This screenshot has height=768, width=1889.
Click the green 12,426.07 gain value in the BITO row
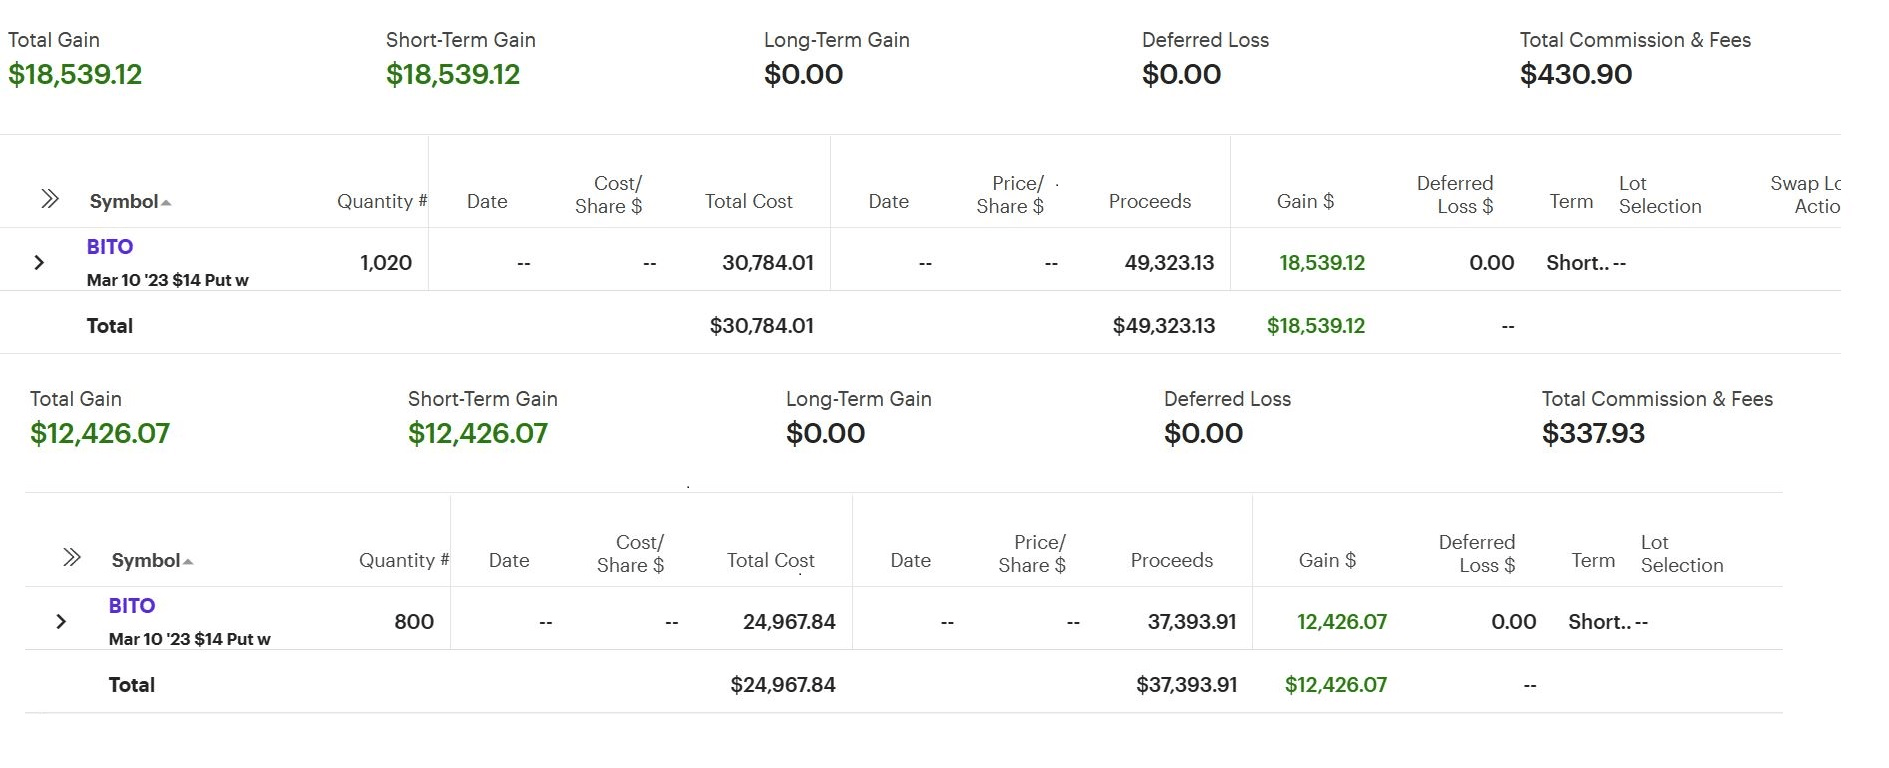pos(1341,622)
